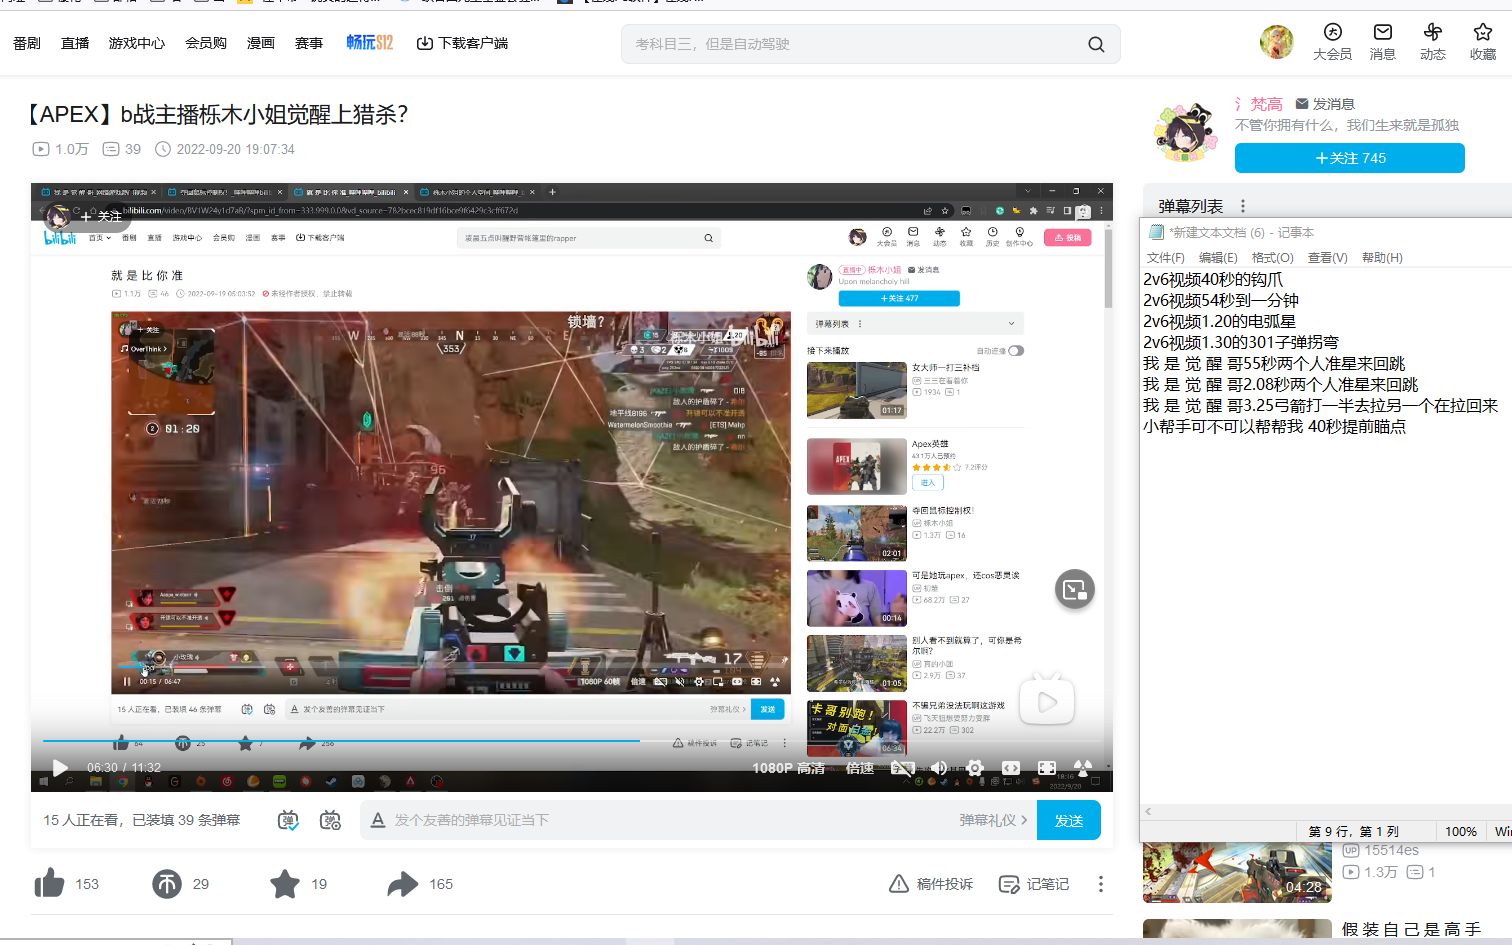Viewport: 1512px width, 945px height.
Task: Open 游戏中心 nav link
Action: [x=137, y=43]
